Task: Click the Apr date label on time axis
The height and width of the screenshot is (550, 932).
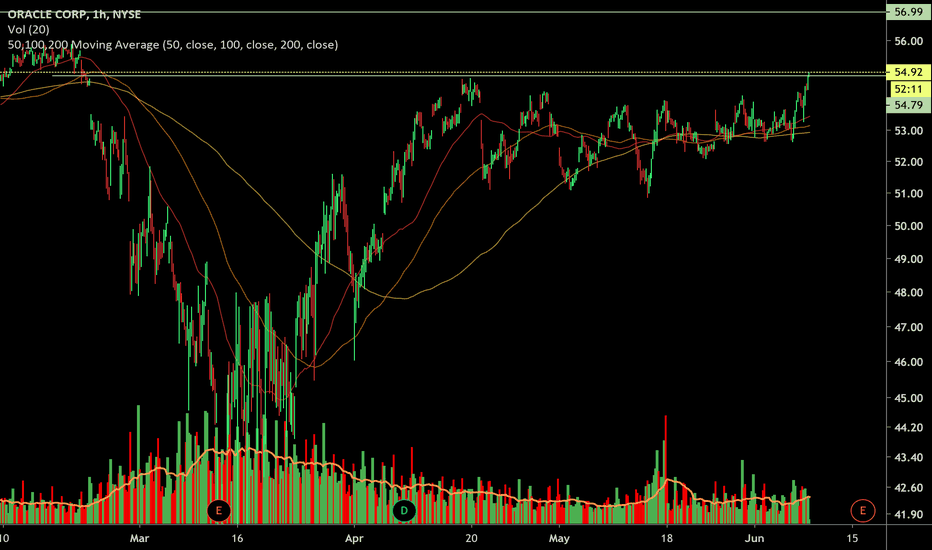Action: click(x=354, y=539)
